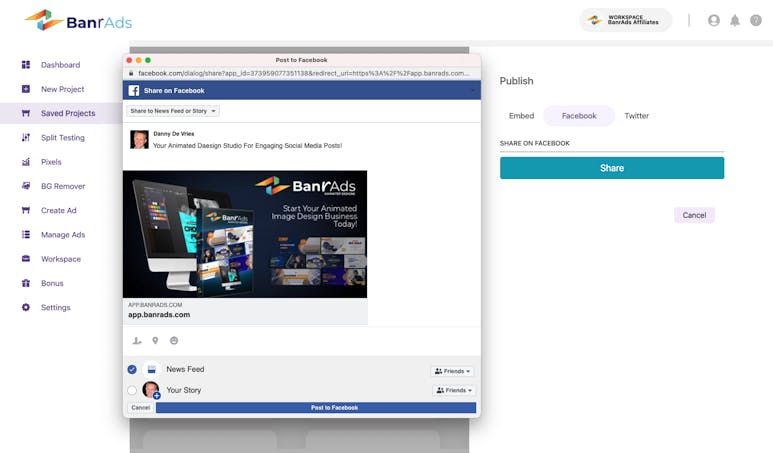
Task: Uncheck the News Feed checkbox
Action: pyautogui.click(x=132, y=370)
